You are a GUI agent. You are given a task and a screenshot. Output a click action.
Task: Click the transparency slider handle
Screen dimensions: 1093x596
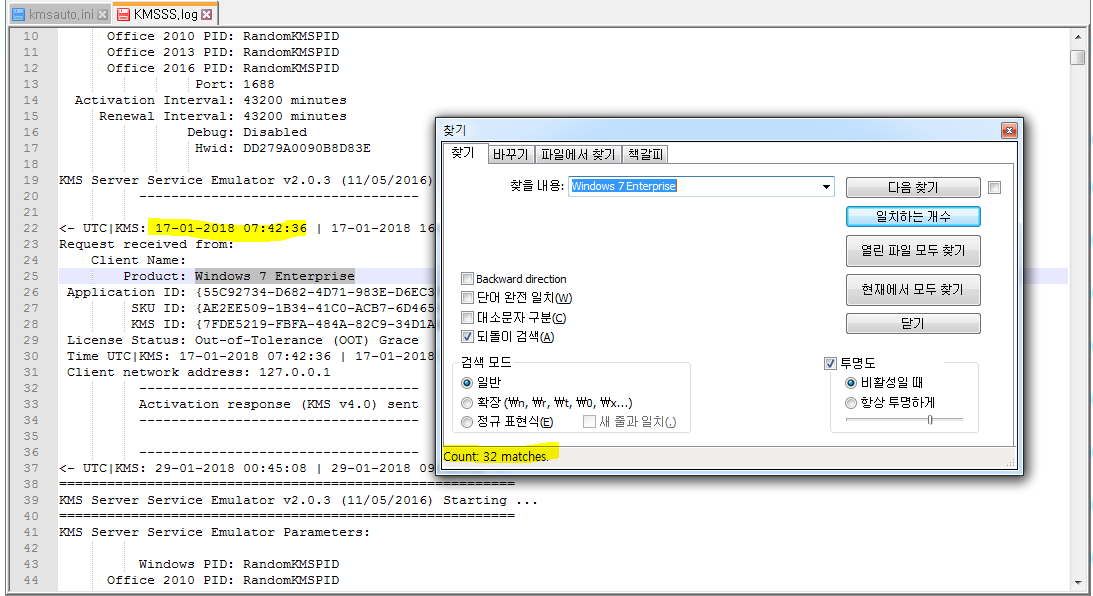click(x=930, y=420)
